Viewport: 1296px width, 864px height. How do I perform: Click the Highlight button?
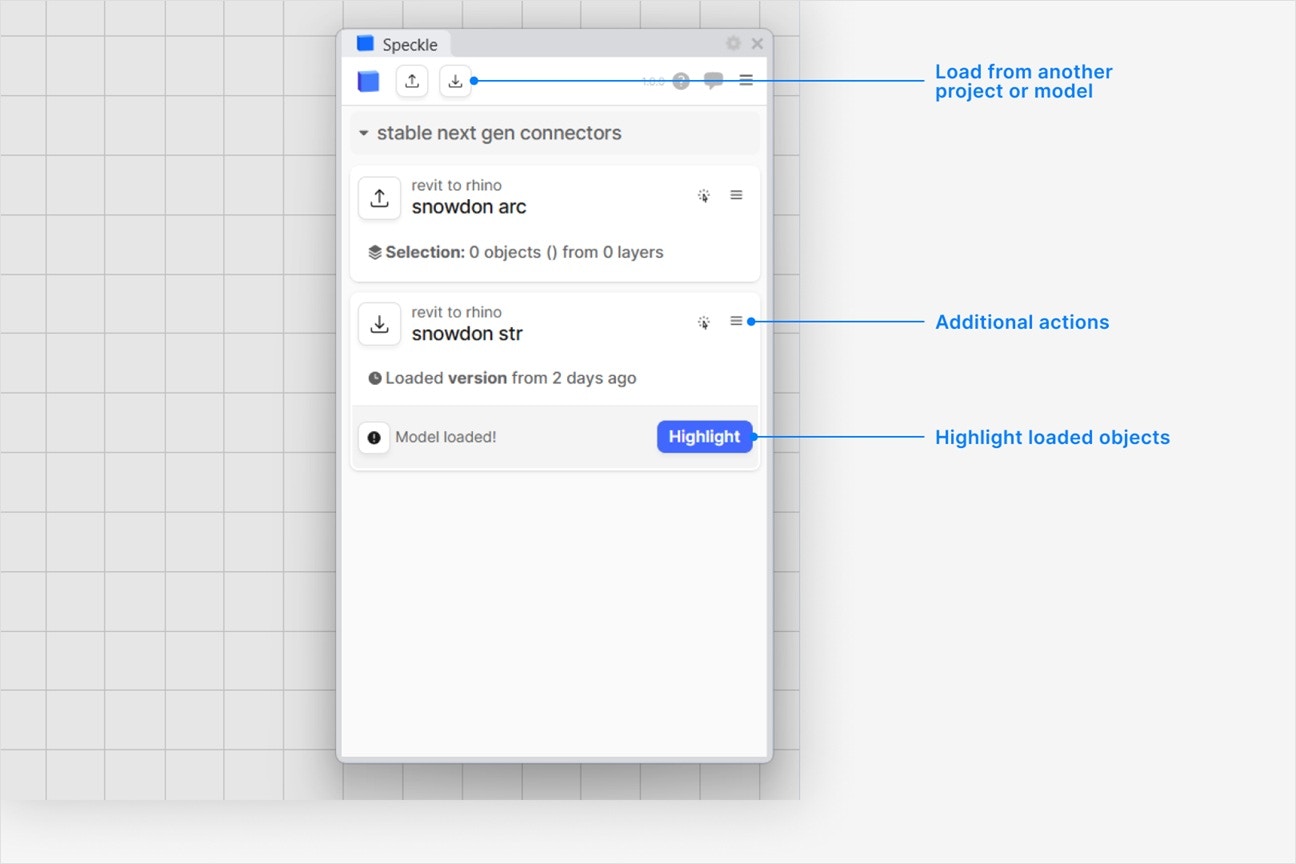pos(704,437)
